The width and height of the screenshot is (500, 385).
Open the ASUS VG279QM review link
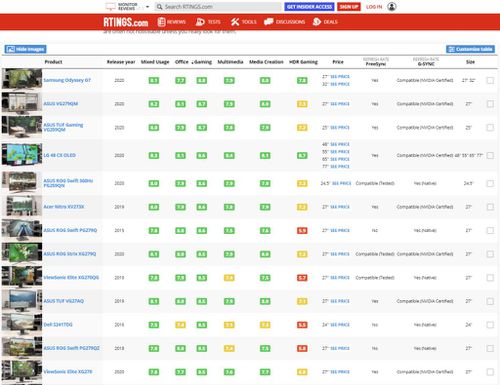(61, 104)
